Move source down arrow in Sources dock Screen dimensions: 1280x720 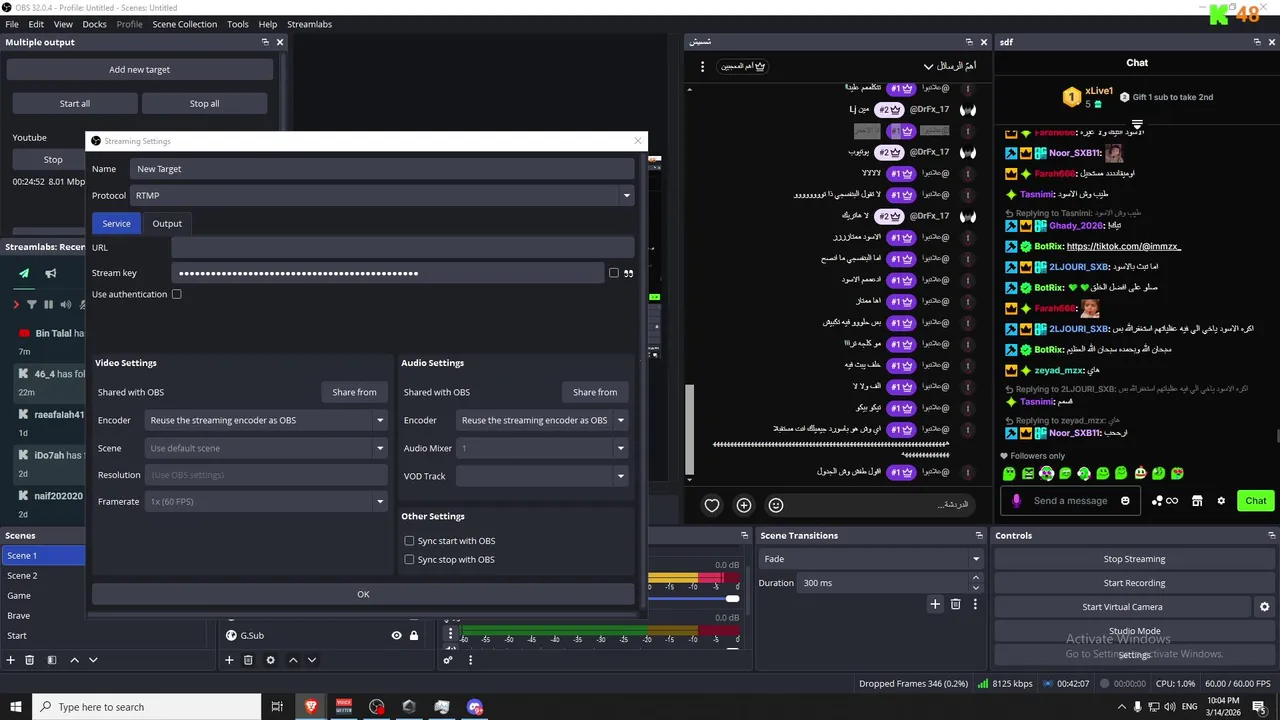click(x=312, y=660)
